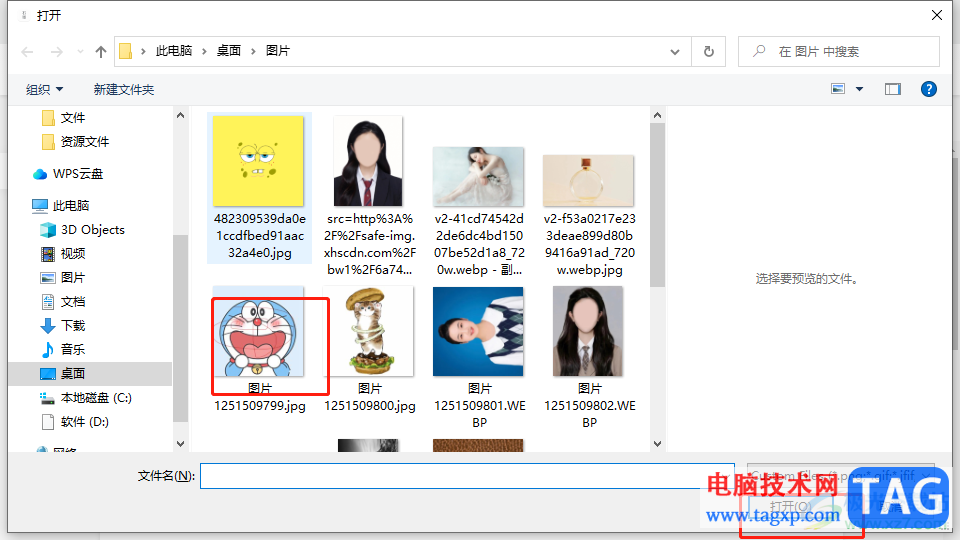Click the file name text 482309539da0e1ccdfbed91aac32a4e0.jpg
960x540 pixels.
click(260, 236)
